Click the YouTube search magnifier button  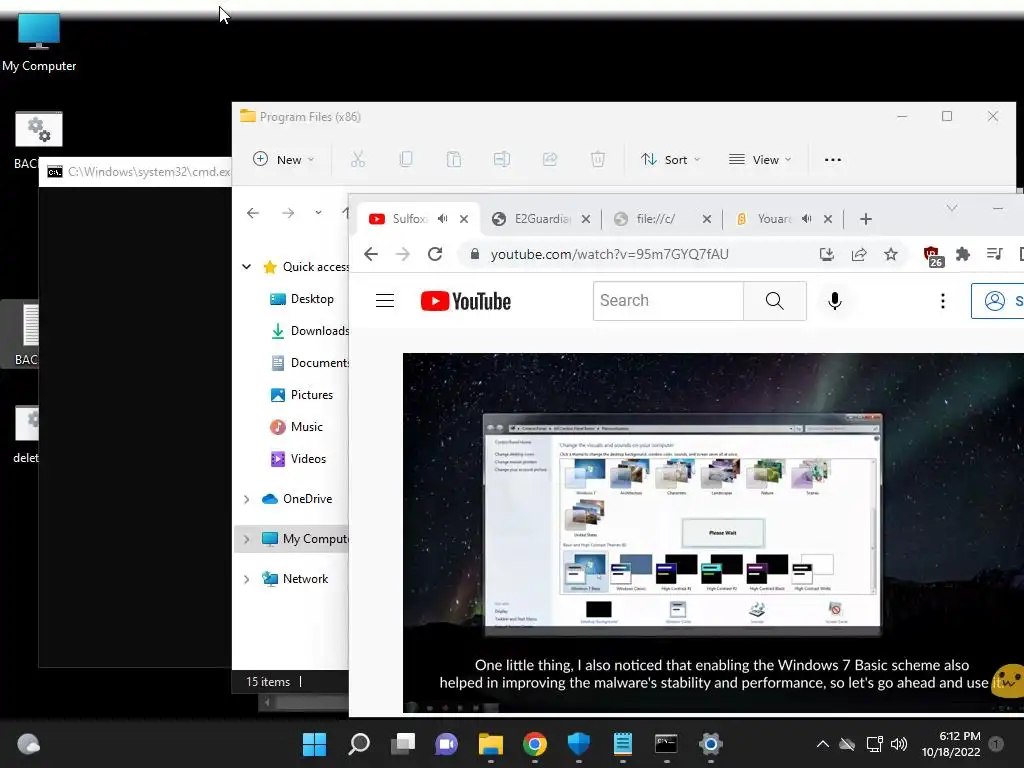coord(775,300)
